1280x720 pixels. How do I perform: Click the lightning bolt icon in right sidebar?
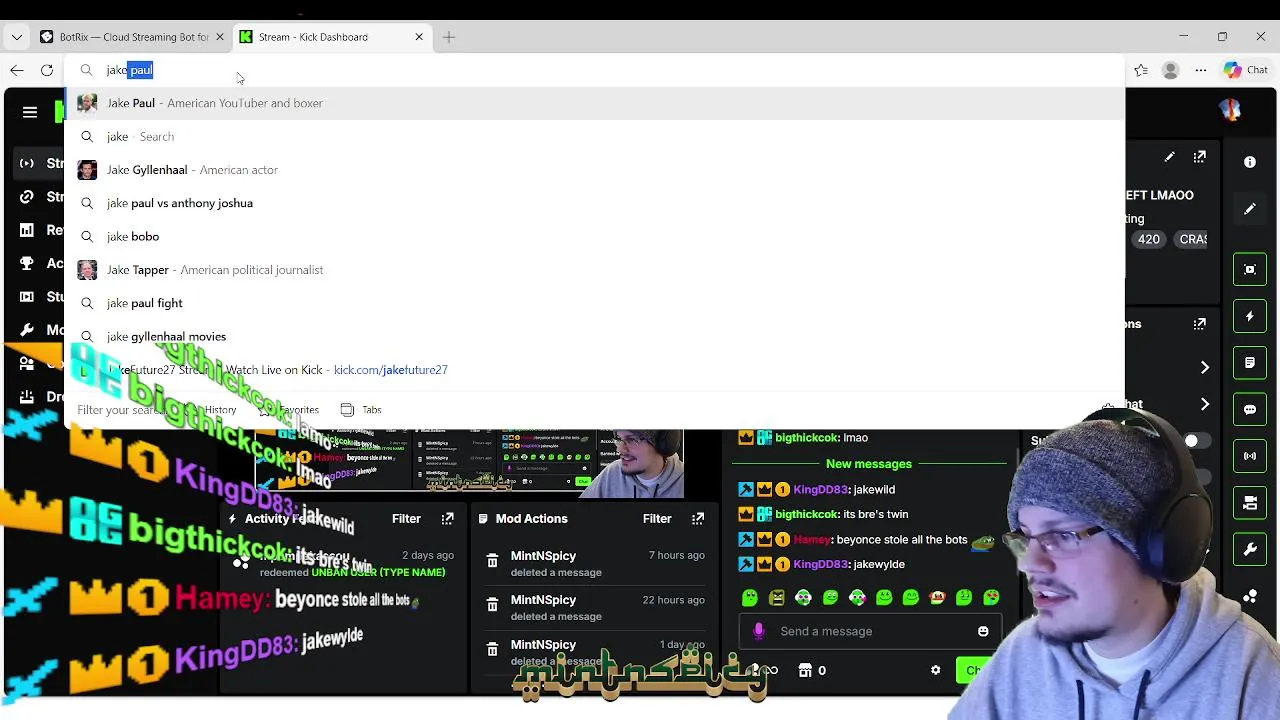click(x=1250, y=316)
